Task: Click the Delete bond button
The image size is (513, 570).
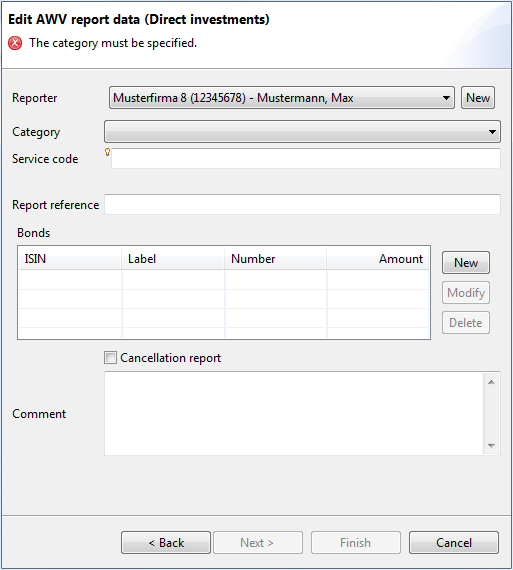Action: coord(466,323)
